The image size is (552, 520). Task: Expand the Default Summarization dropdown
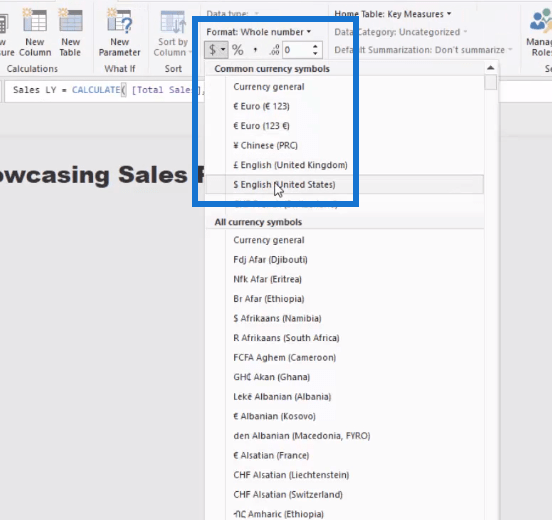click(423, 50)
